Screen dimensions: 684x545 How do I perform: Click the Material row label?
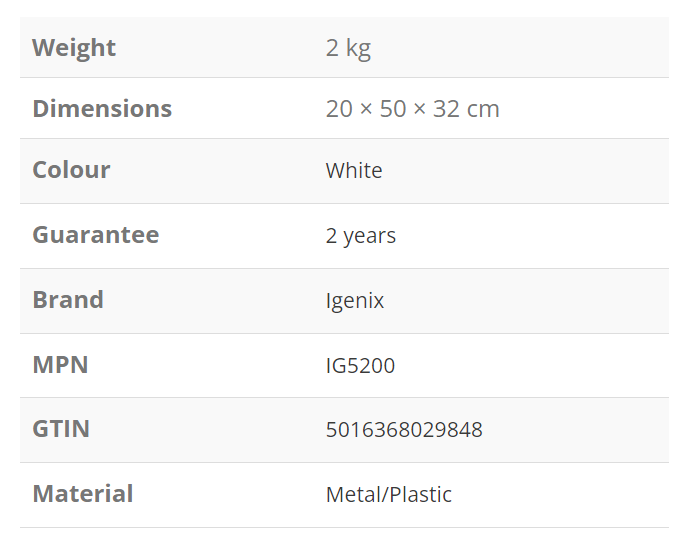[x=83, y=494]
